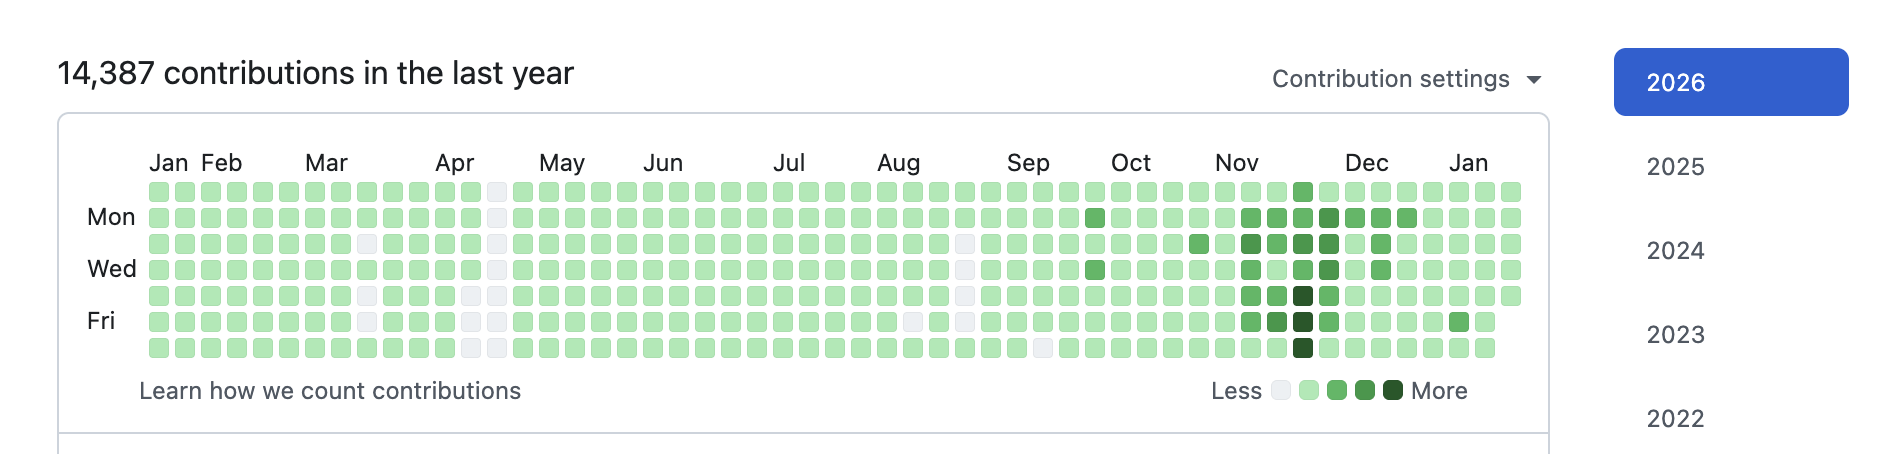1900x454 pixels.
Task: Click the only darker cell in the Sunday row
Action: point(1303,192)
